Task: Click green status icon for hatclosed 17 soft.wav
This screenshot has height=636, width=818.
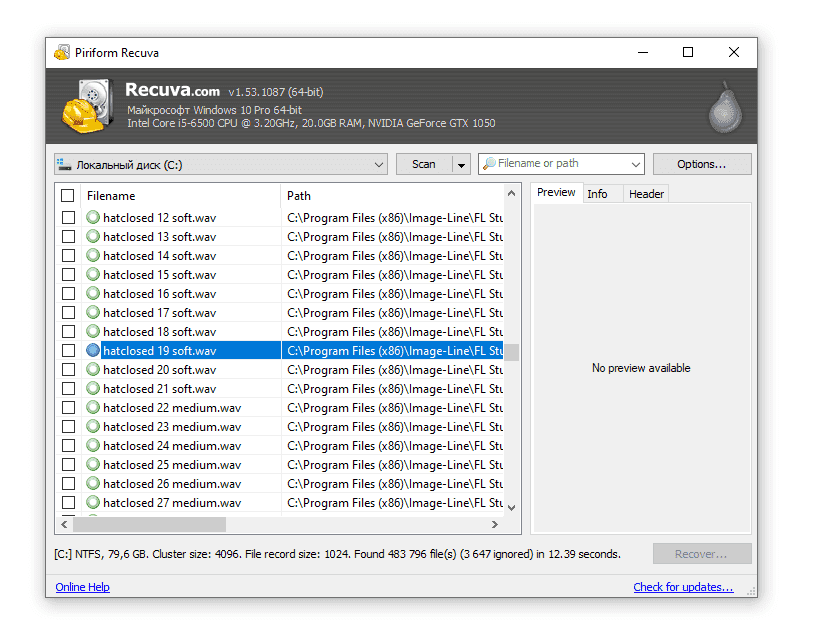Action: [x=93, y=312]
